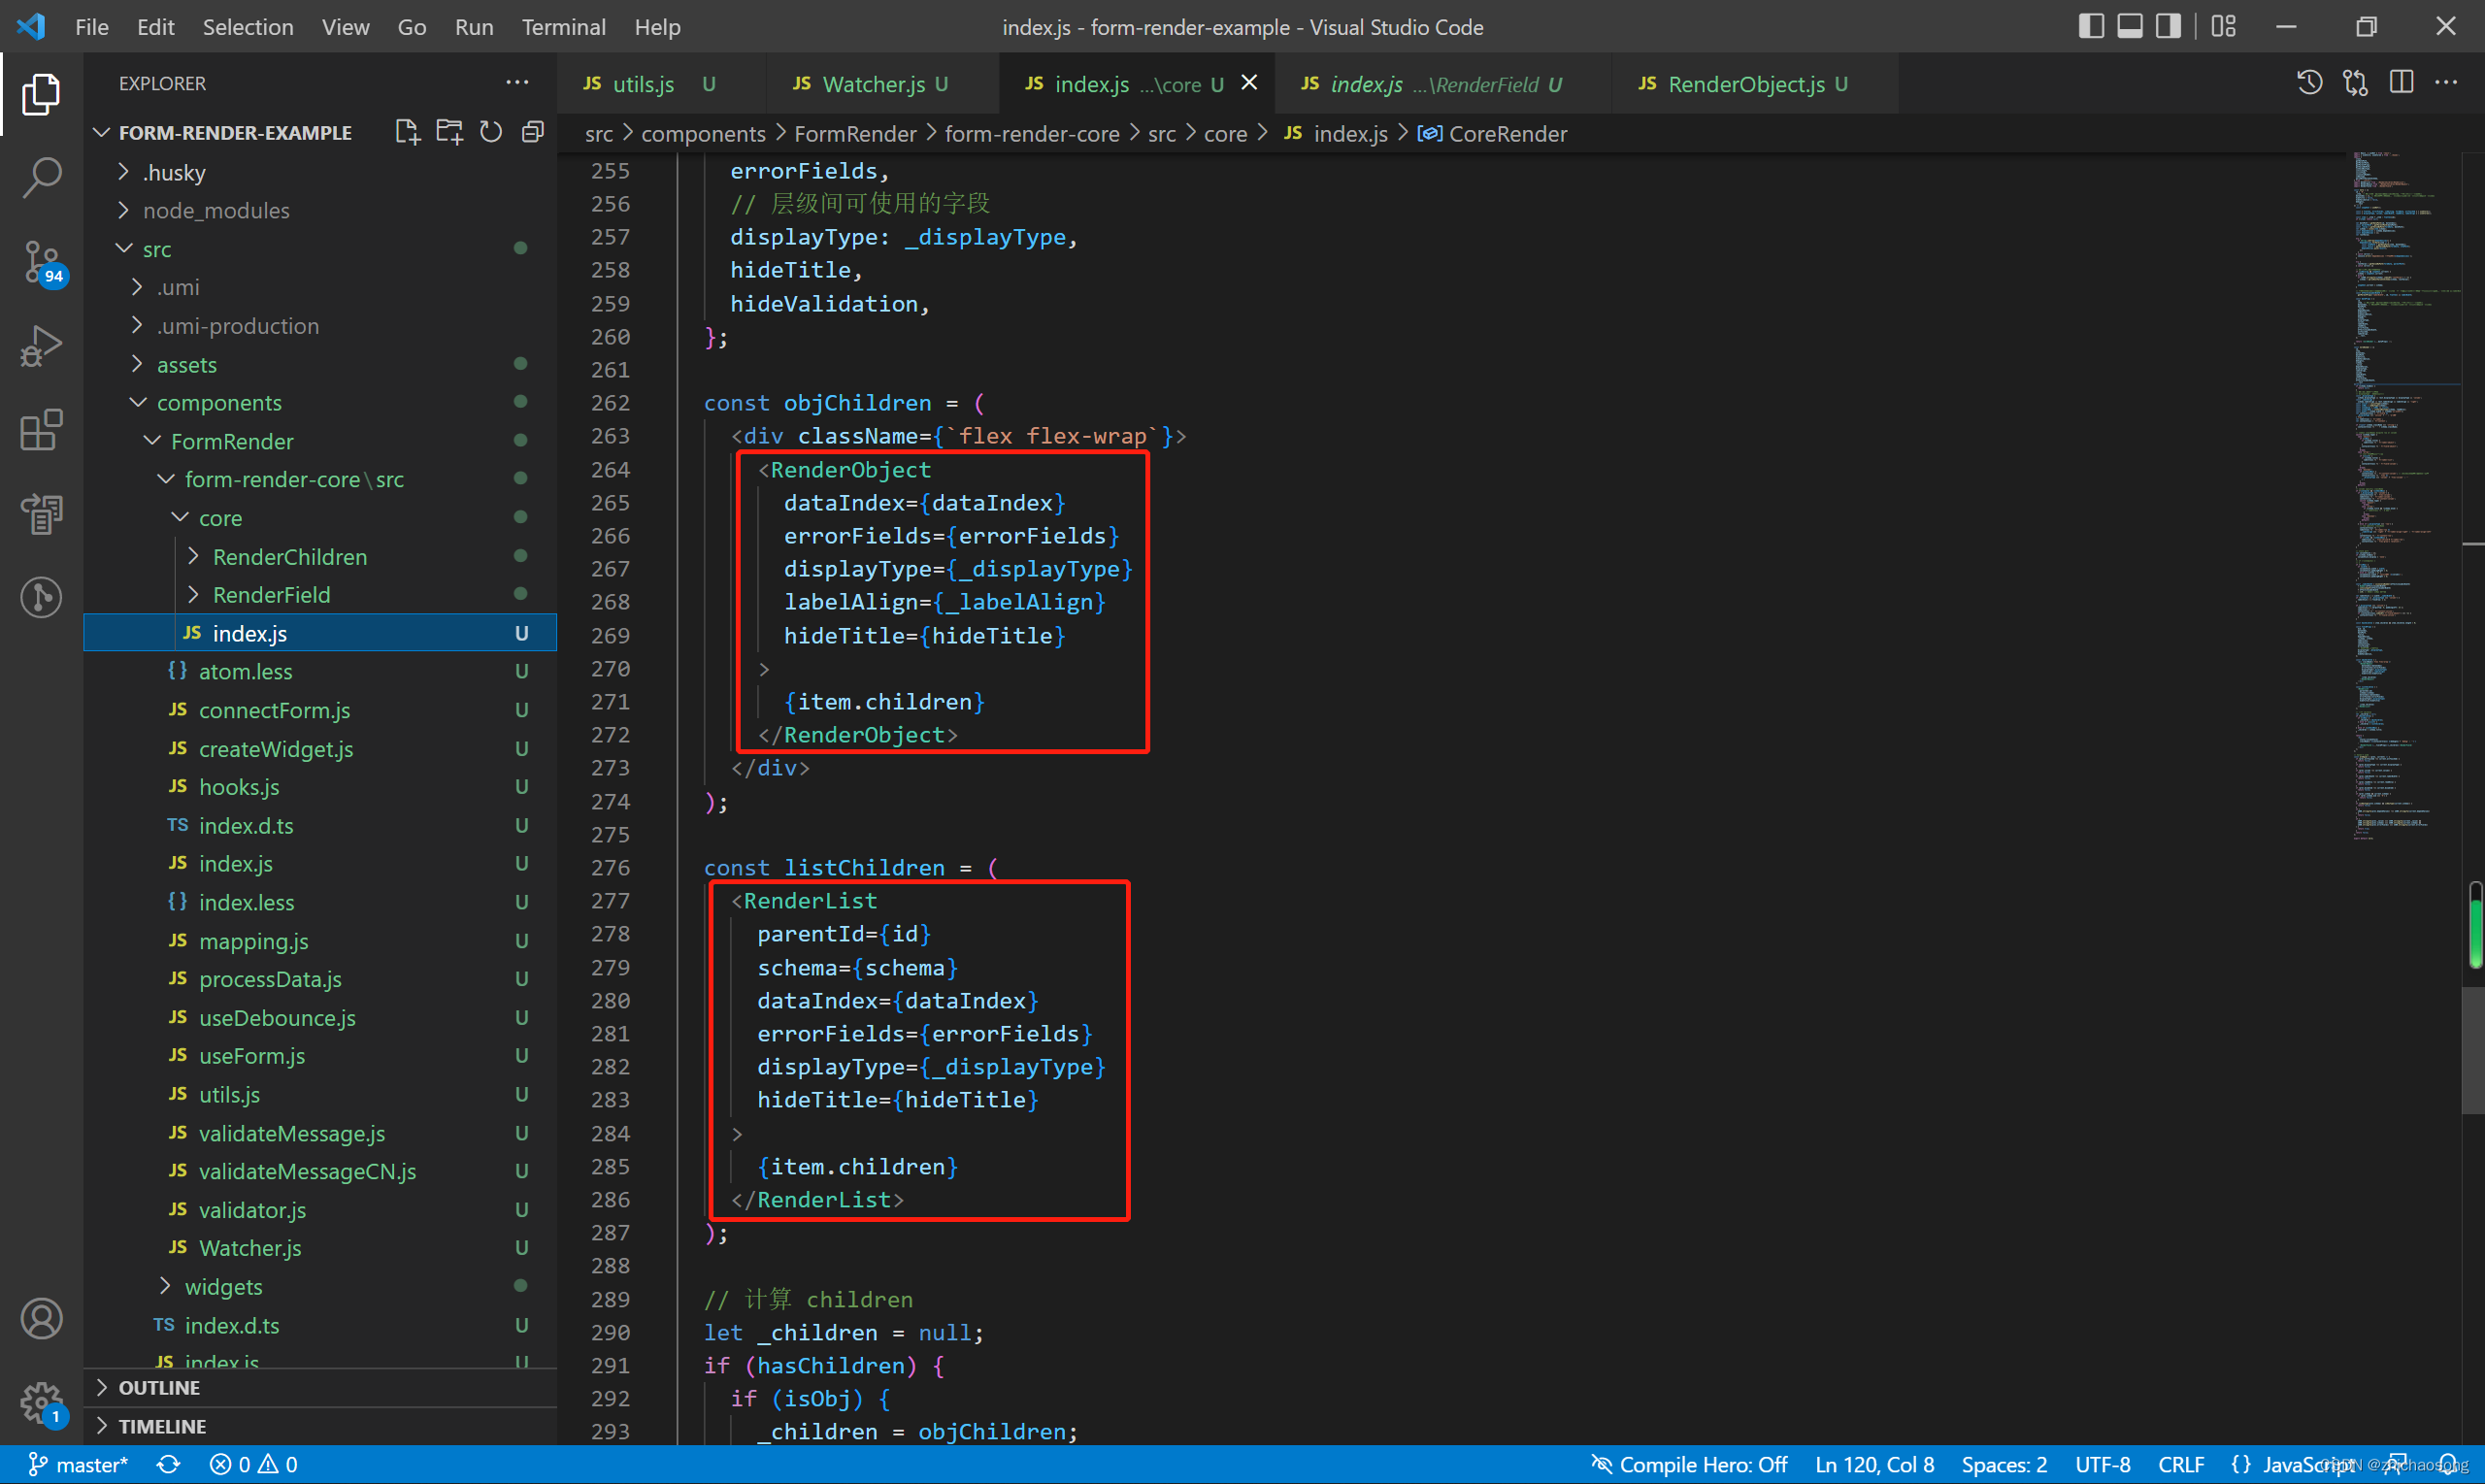2485x1484 pixels.
Task: Expand the .umi-production folder
Action: pos(320,326)
